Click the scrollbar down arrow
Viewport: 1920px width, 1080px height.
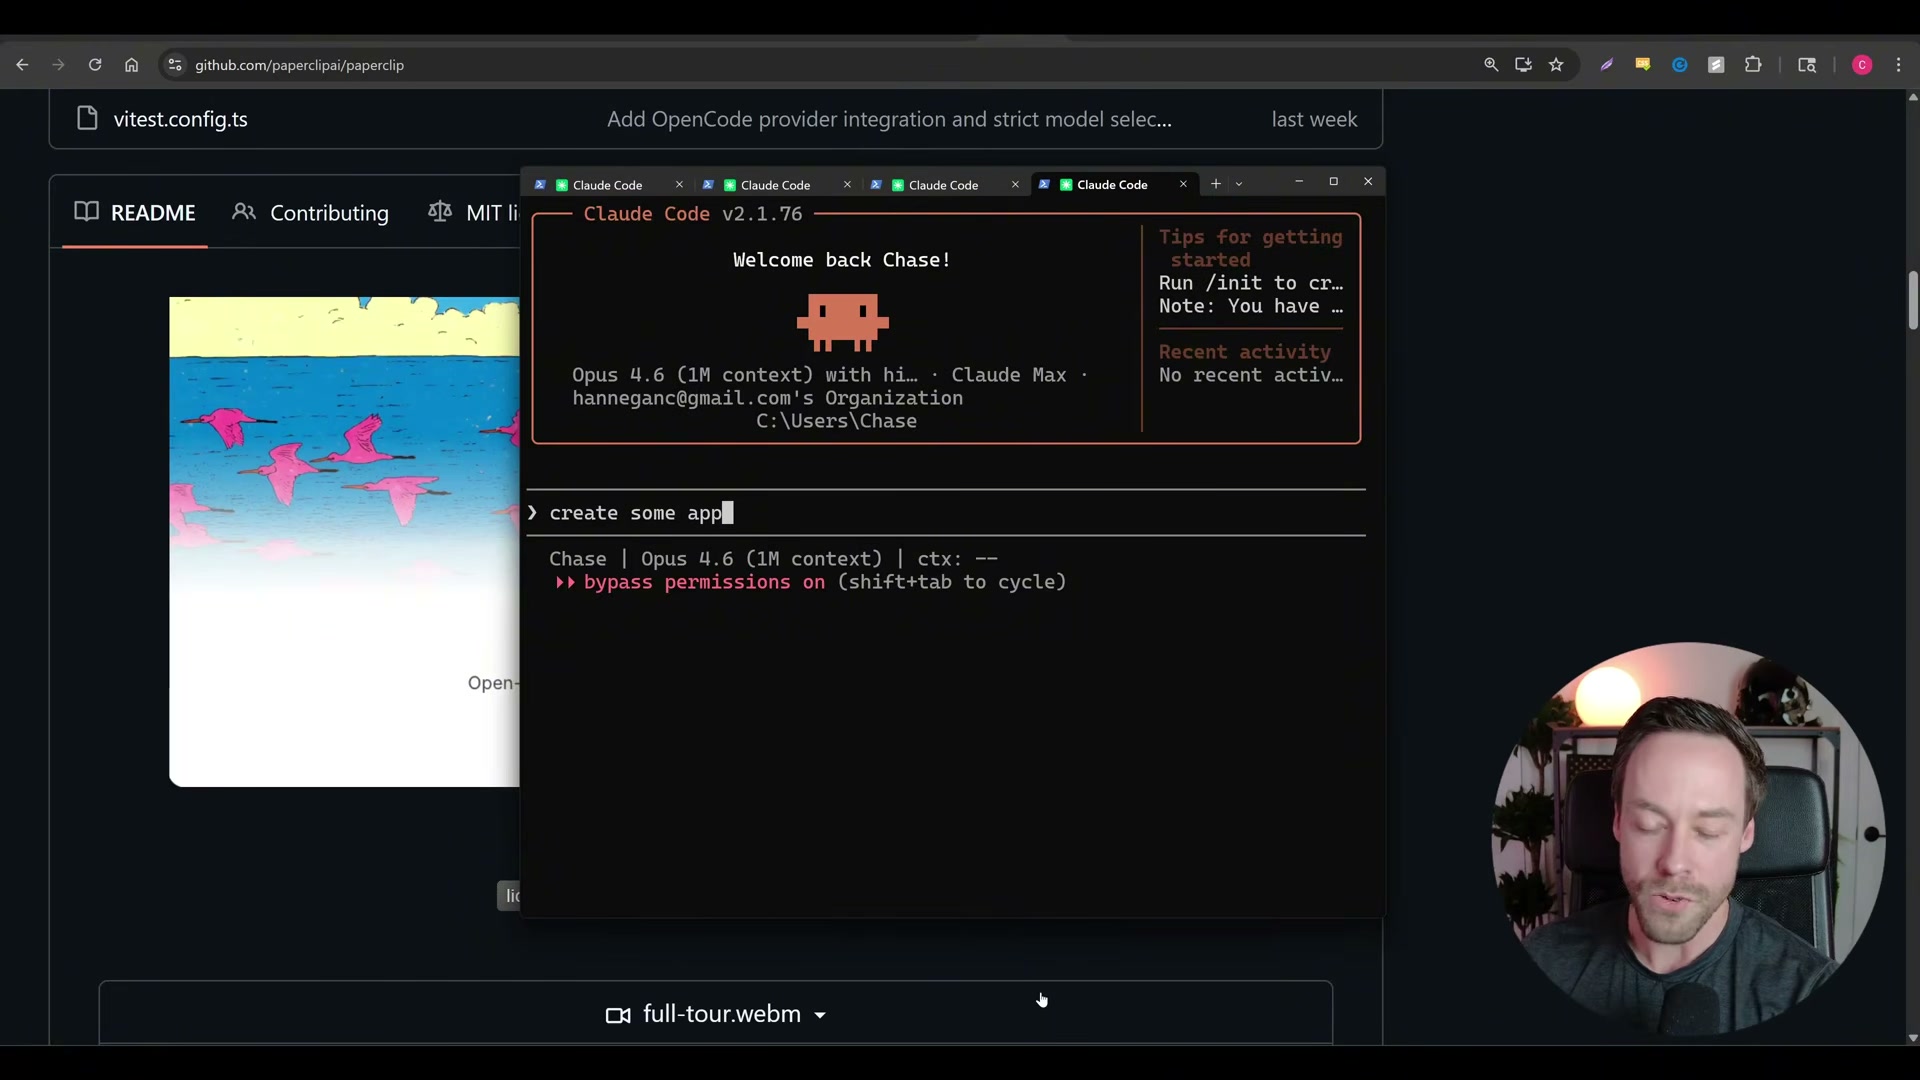pos(1912,1038)
